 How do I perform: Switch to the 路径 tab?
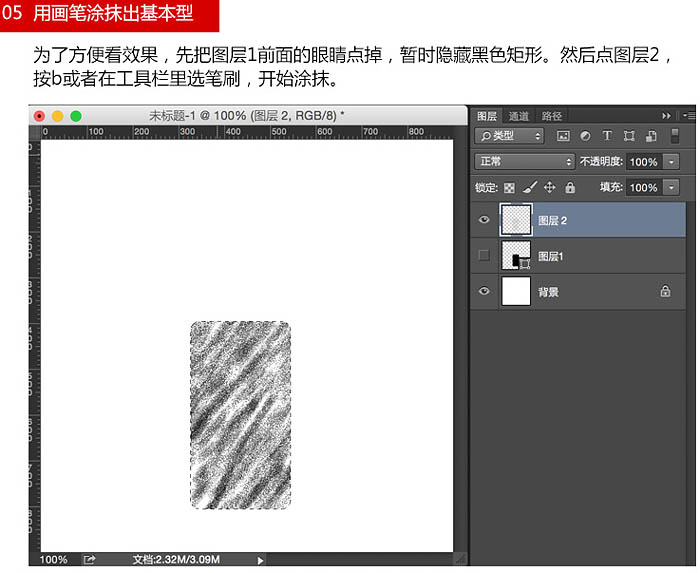552,116
